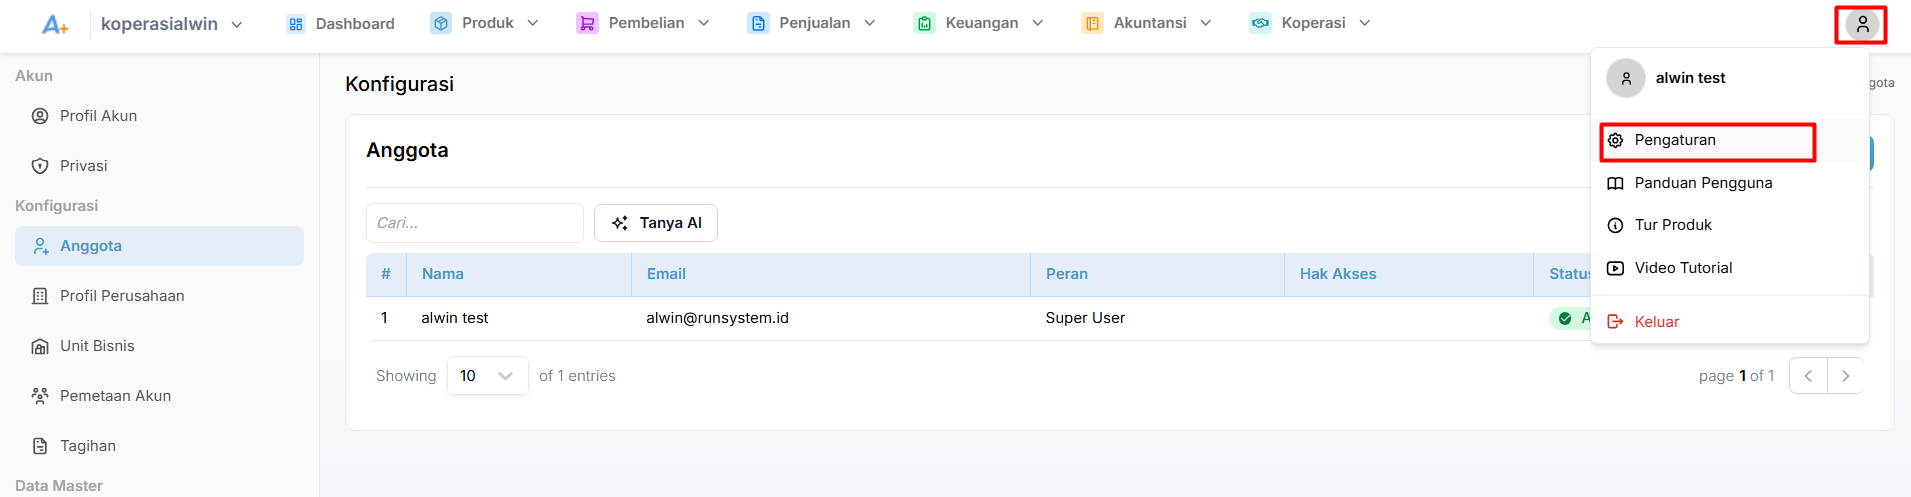The width and height of the screenshot is (1911, 497).
Task: Expand the Pembelian menu chevron
Action: tap(704, 23)
